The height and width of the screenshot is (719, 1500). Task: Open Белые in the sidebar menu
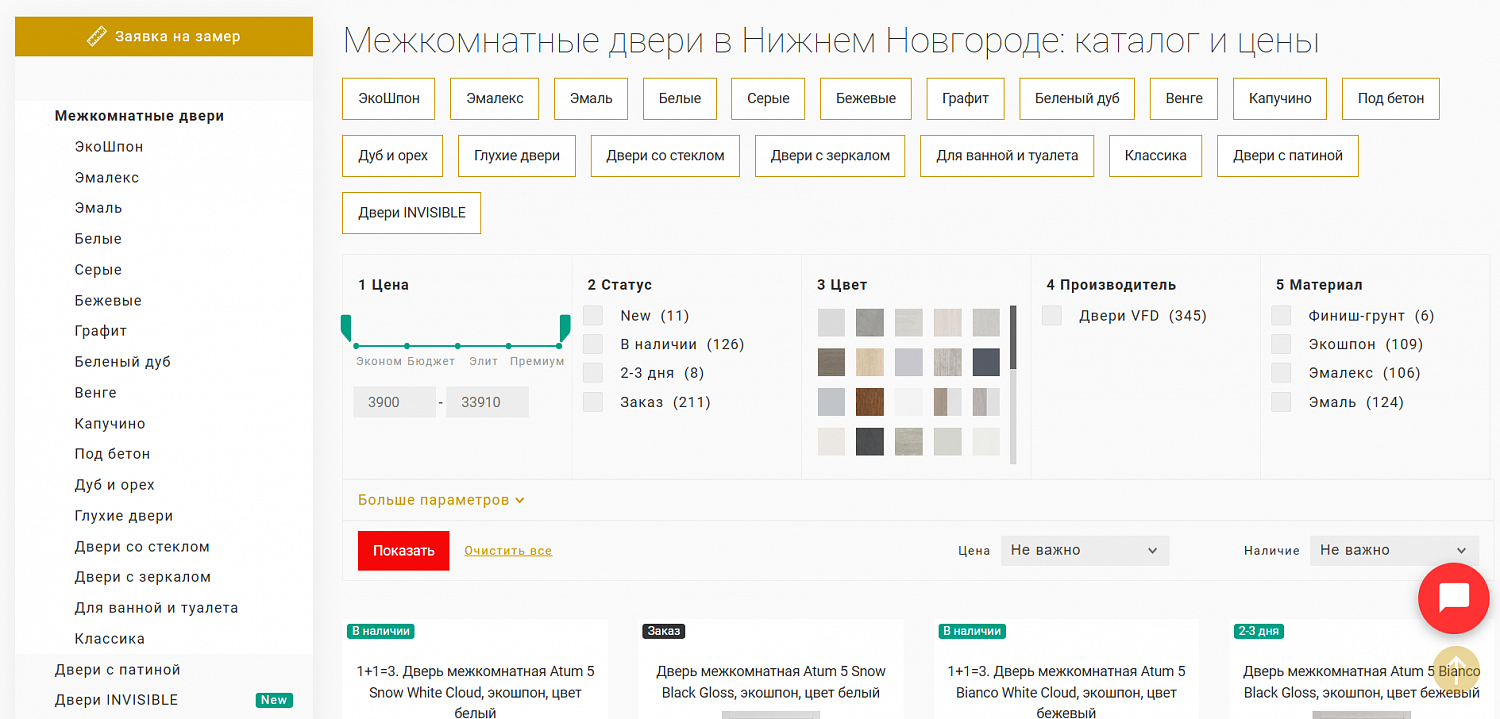pyautogui.click(x=98, y=239)
